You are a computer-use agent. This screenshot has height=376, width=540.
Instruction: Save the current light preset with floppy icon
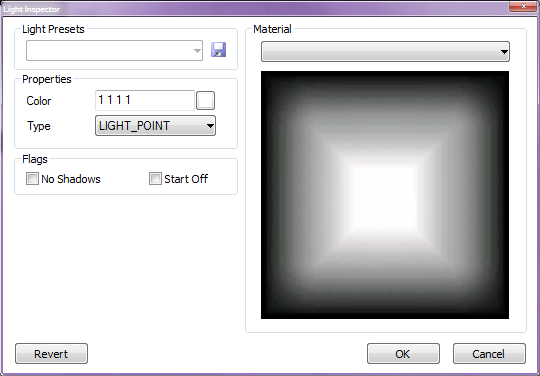tap(218, 50)
